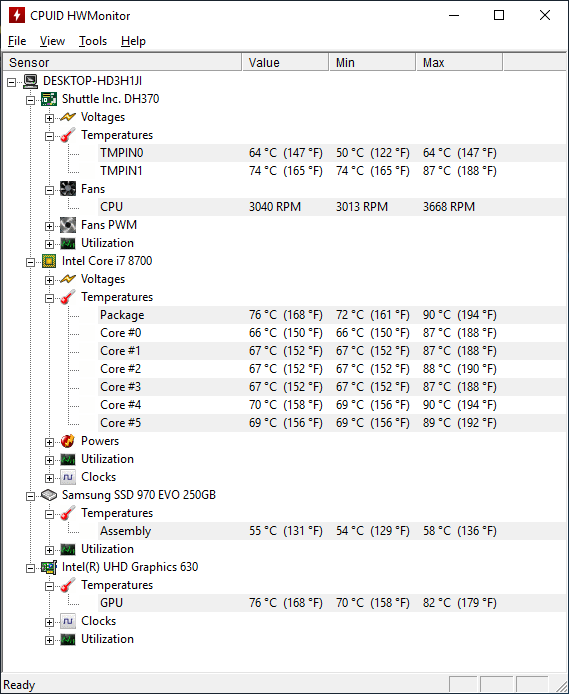The image size is (569, 694).
Task: Click Utilization icon under Shuttle DH370
Action: (x=68, y=243)
